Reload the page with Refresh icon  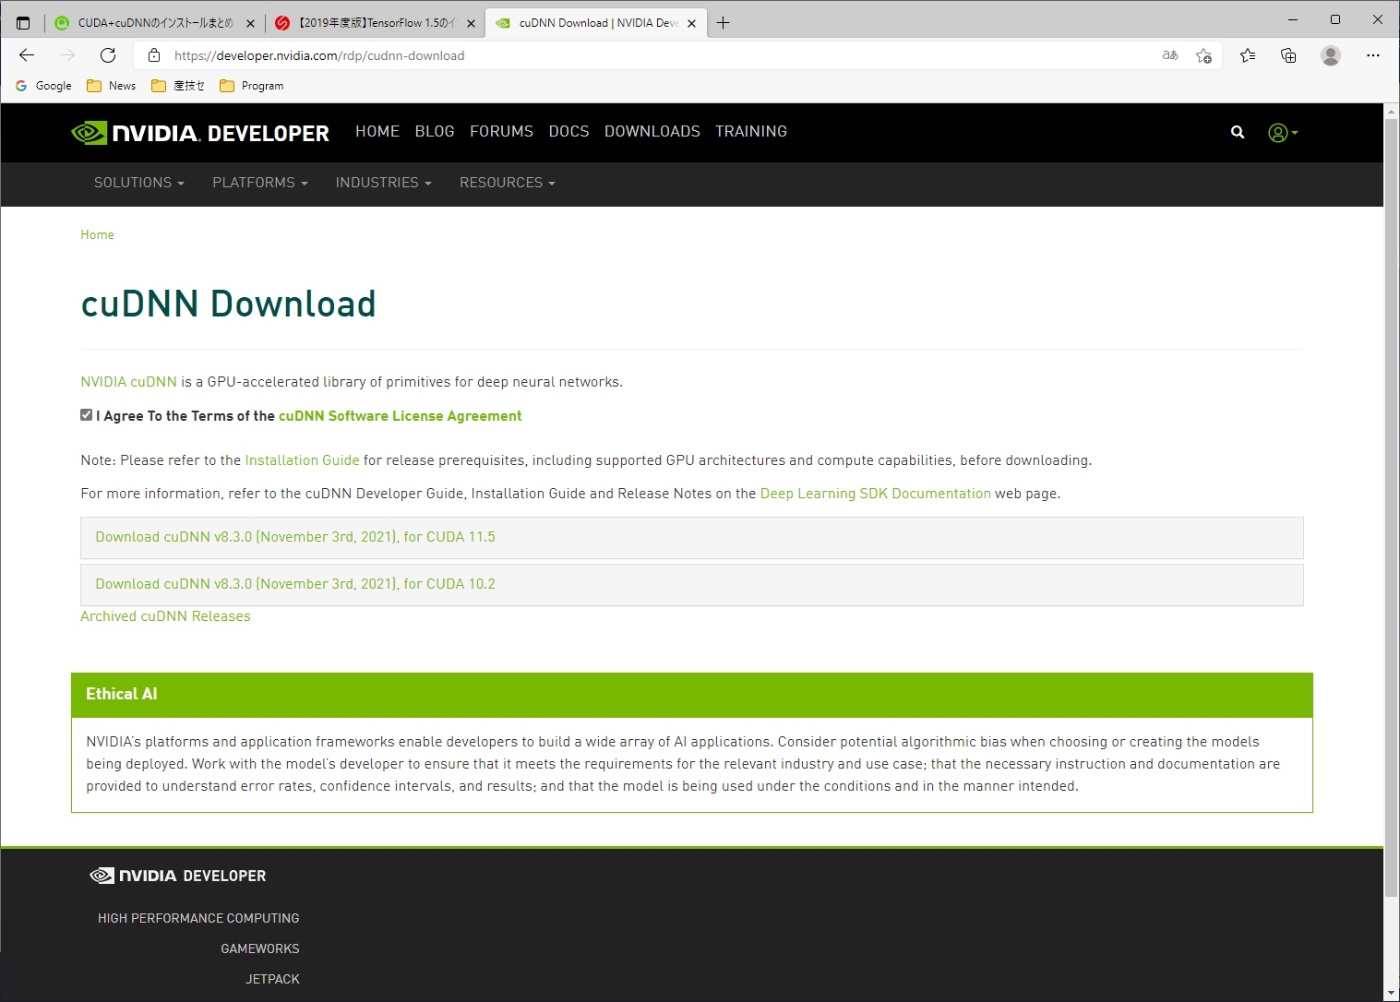pos(108,56)
